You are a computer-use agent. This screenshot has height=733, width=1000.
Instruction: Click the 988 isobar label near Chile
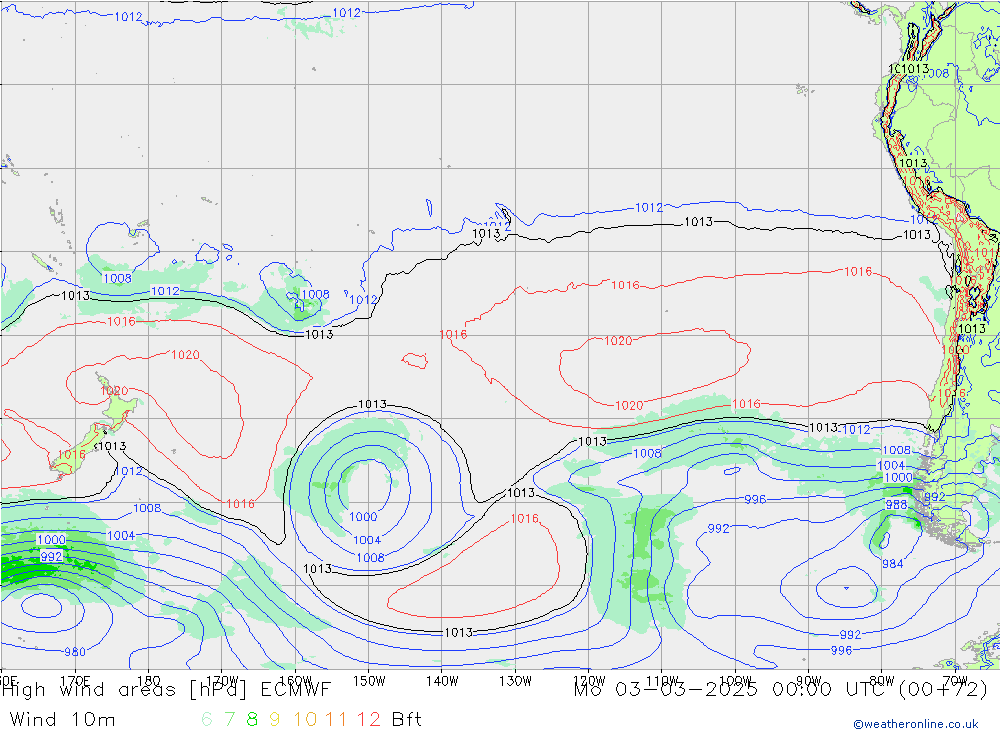point(896,505)
